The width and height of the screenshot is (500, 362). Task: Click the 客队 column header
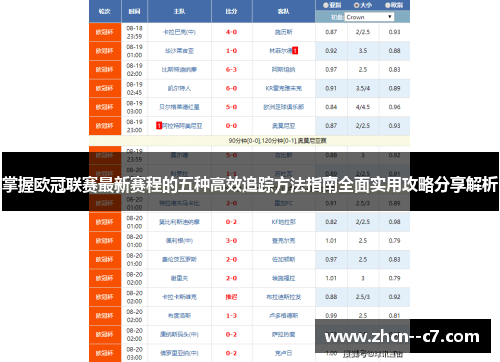point(284,11)
